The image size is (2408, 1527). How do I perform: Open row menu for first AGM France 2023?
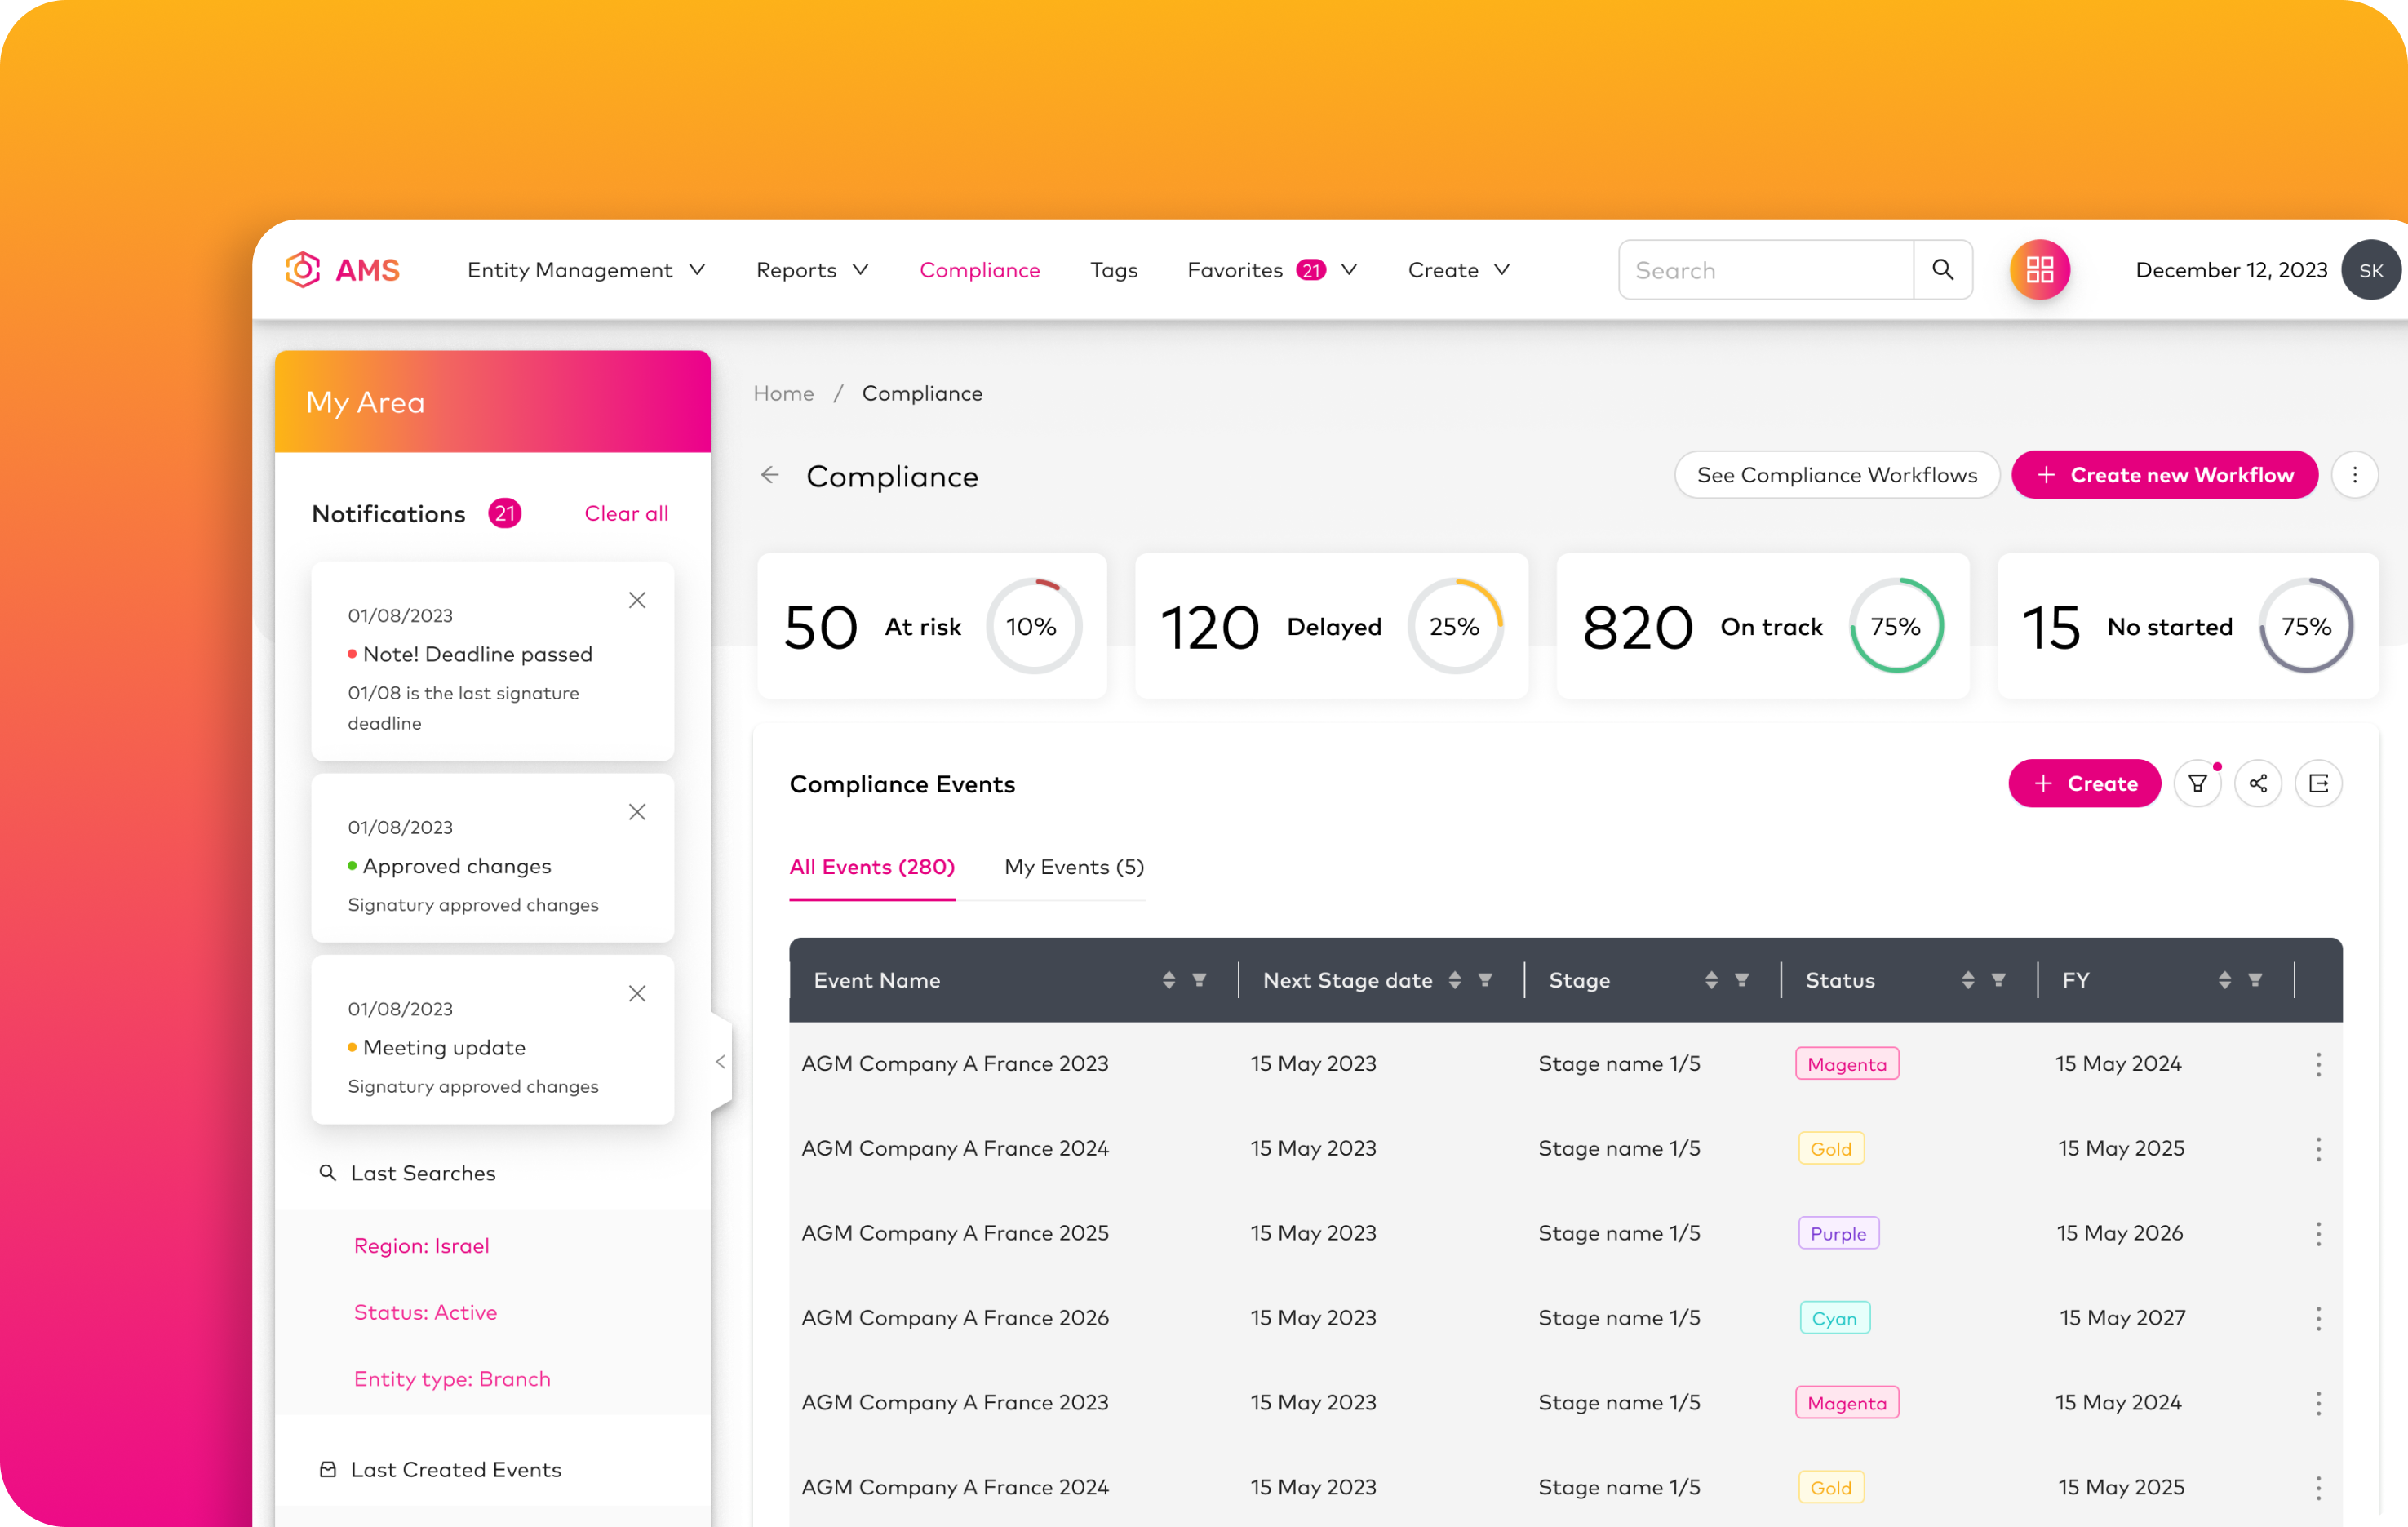2318,1064
